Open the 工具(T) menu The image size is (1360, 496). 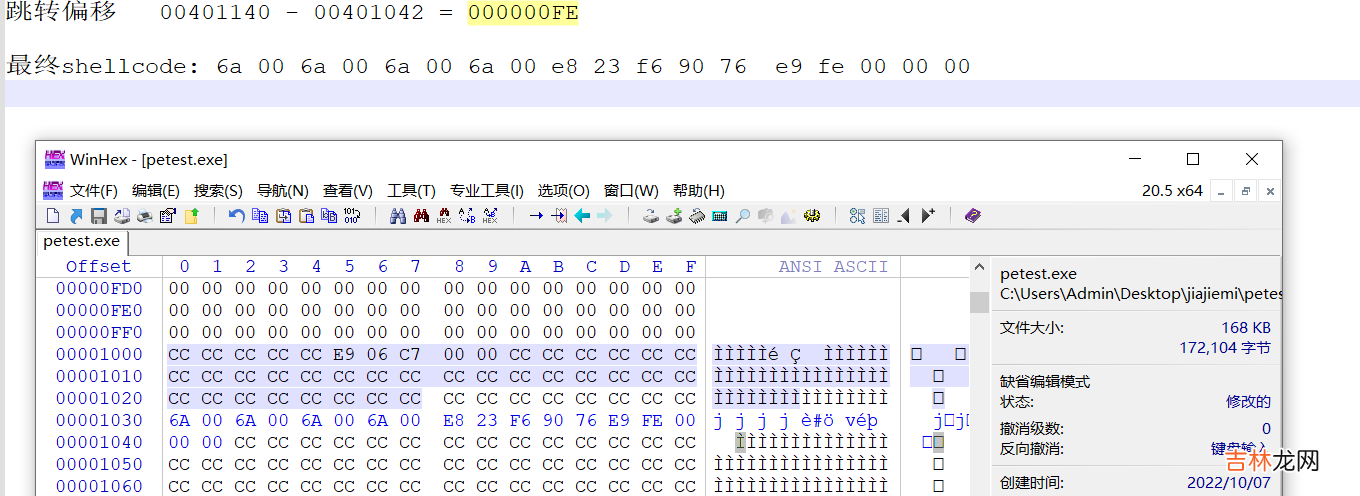[x=411, y=191]
